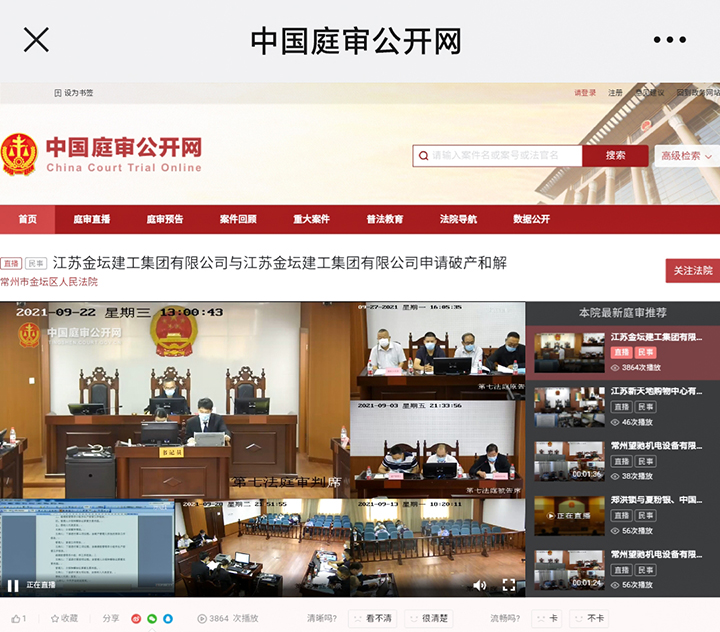The height and width of the screenshot is (632, 720).
Task: Open 庭审直播 live trials tab
Action: point(91,219)
